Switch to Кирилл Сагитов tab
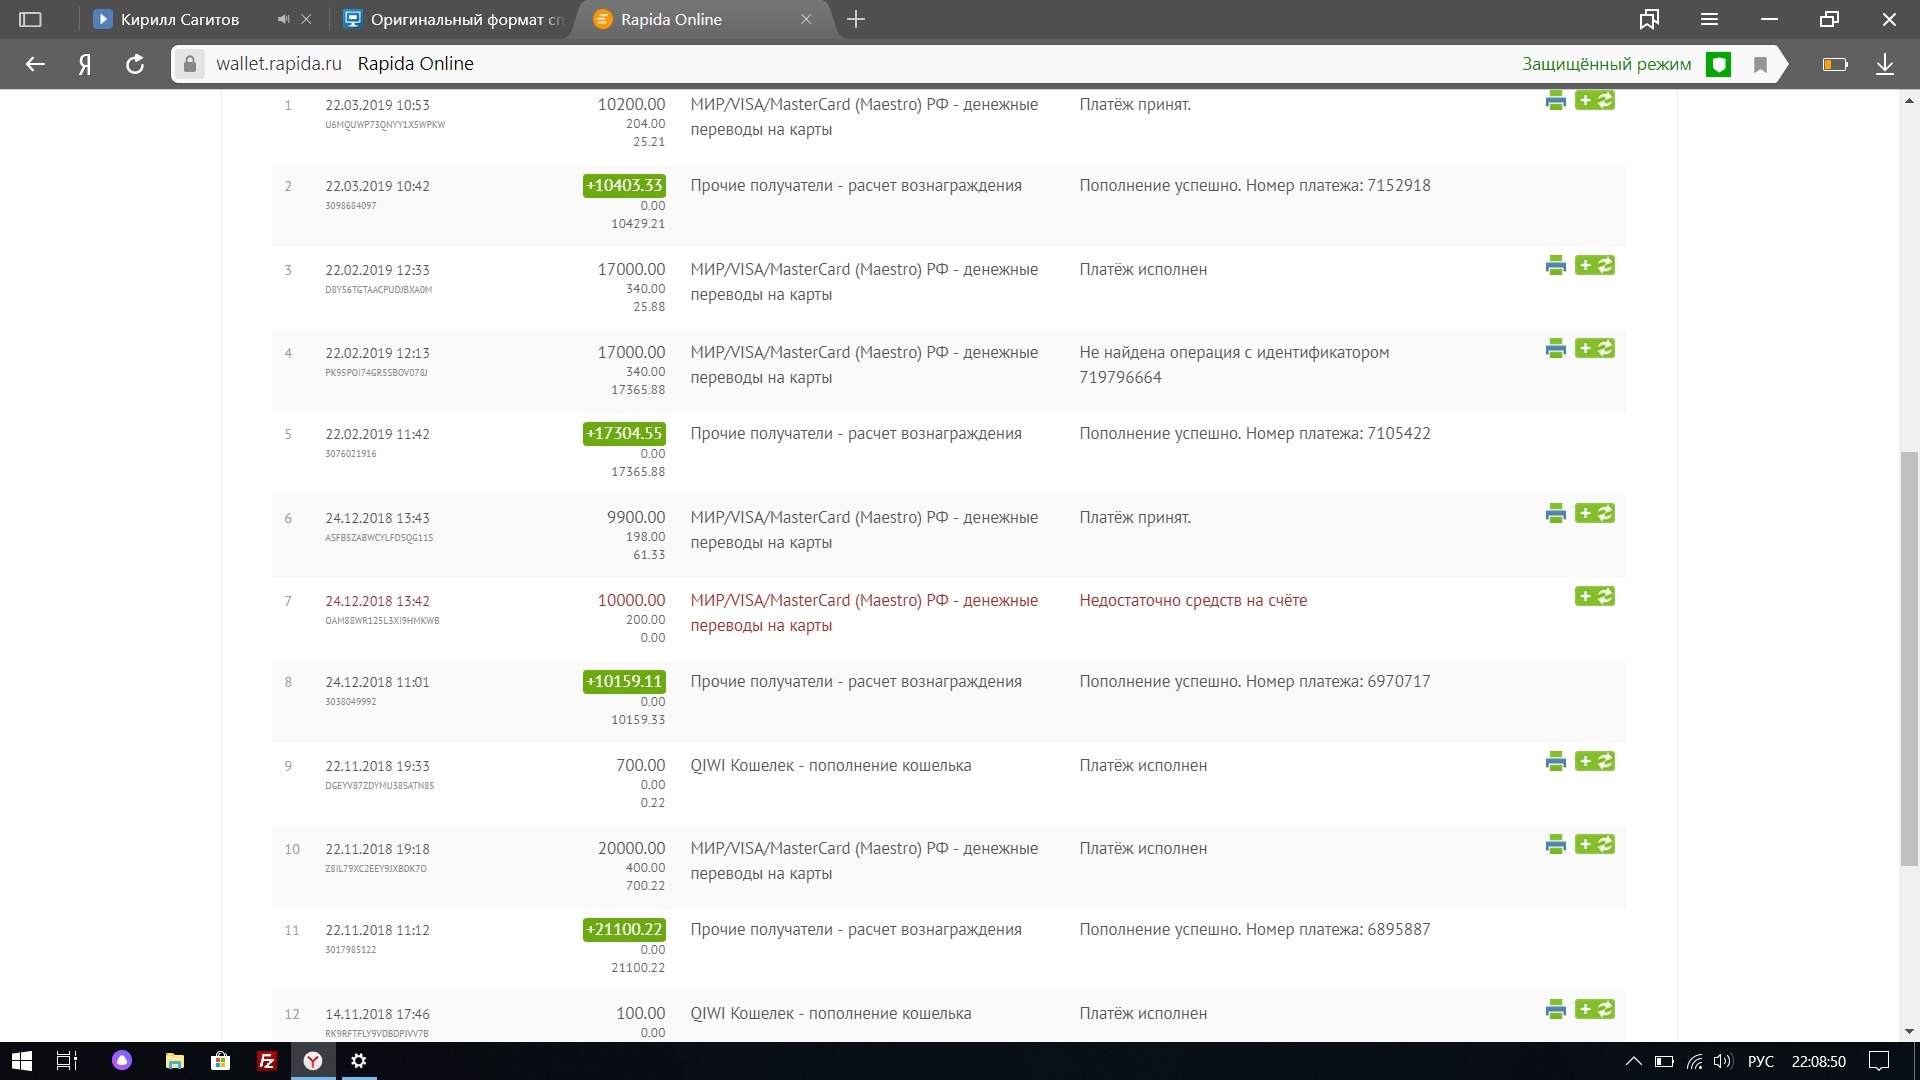 point(180,19)
